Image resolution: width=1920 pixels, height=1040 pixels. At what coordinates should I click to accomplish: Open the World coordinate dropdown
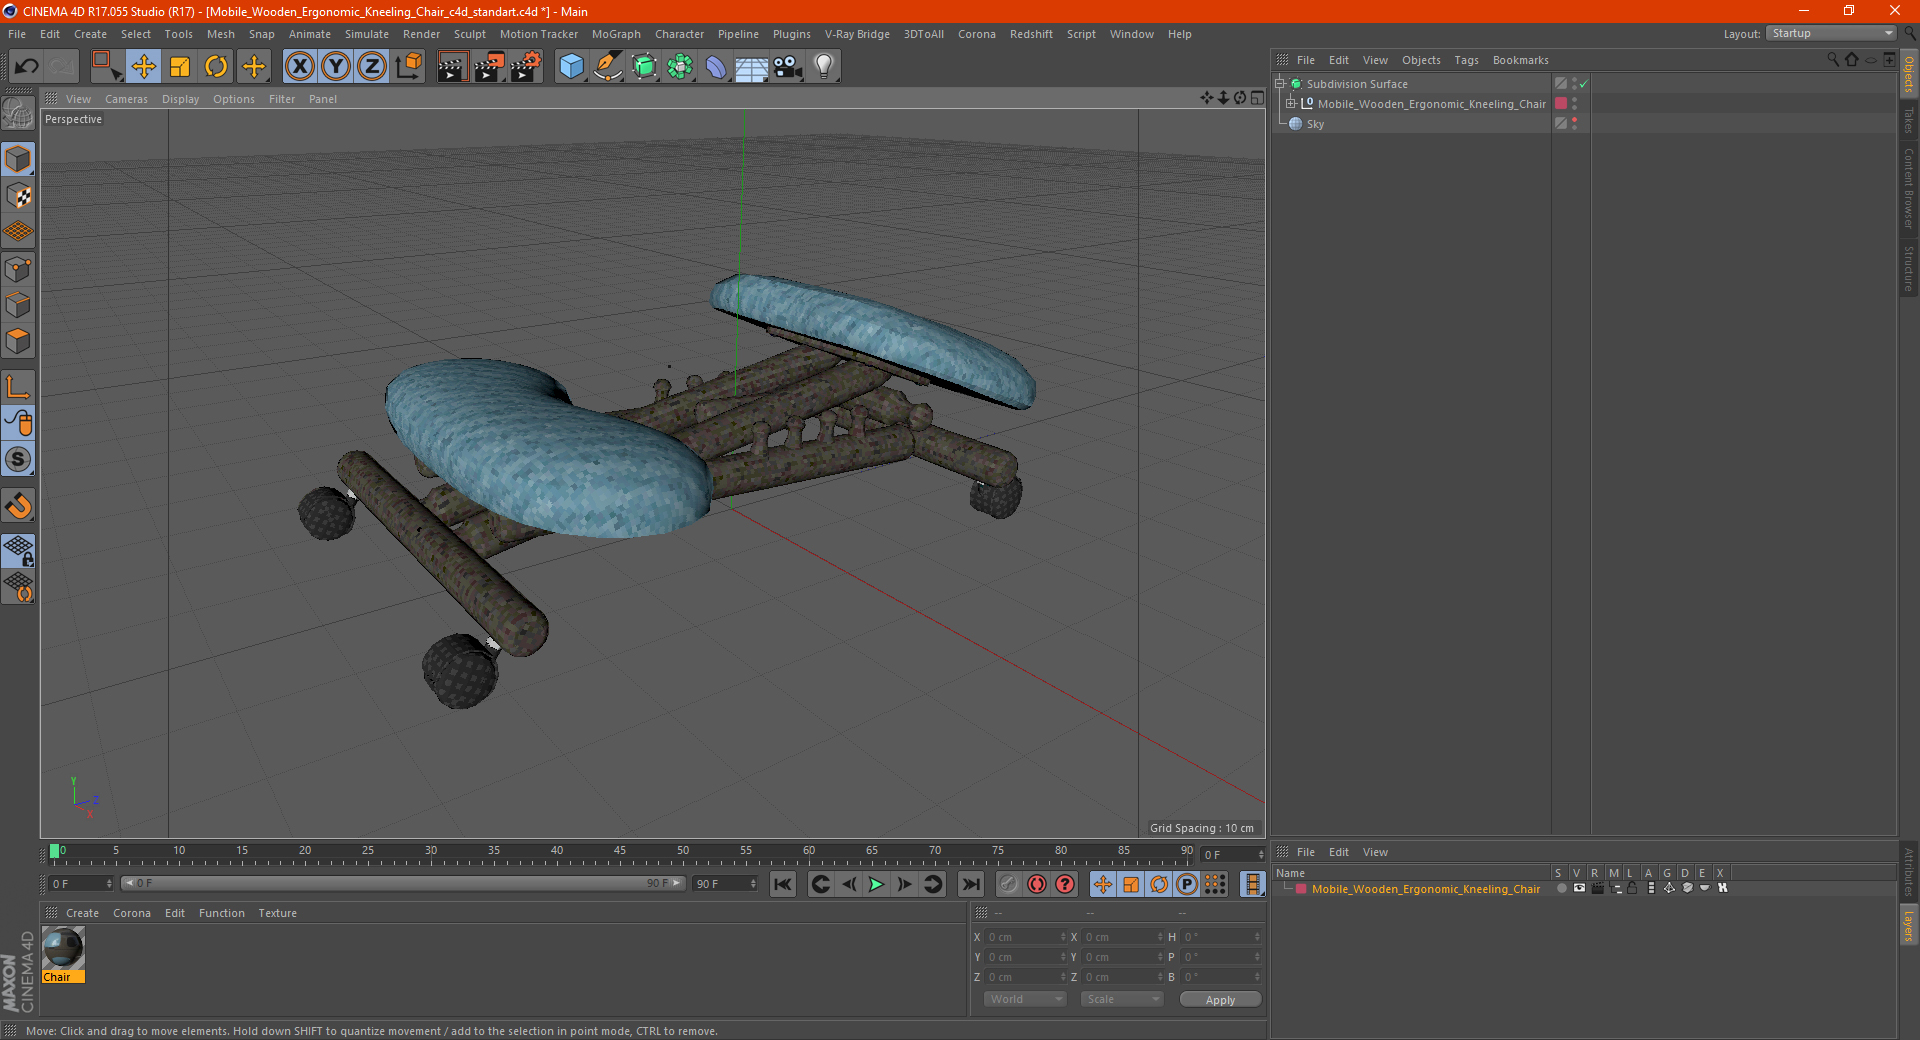(1025, 999)
